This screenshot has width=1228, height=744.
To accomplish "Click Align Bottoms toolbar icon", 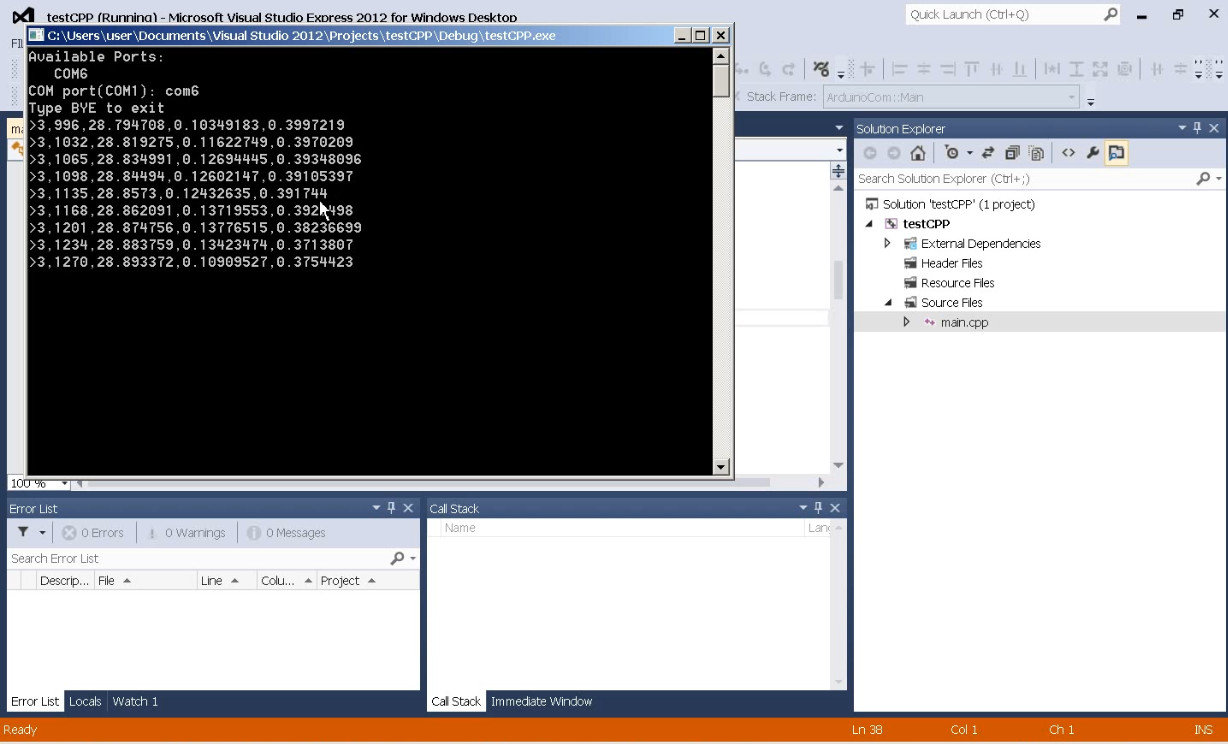I will [x=1019, y=69].
